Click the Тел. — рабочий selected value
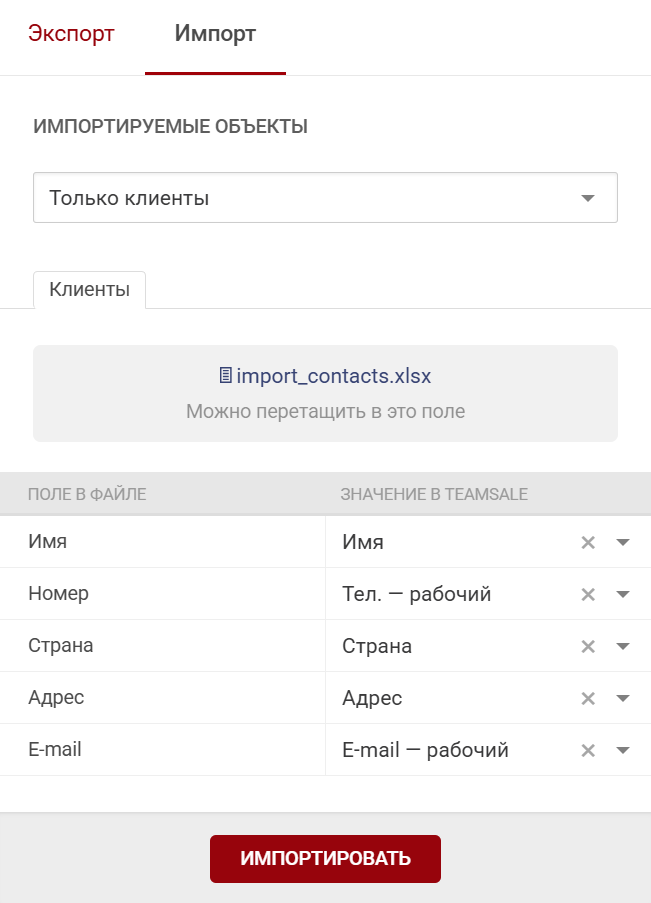The height and width of the screenshot is (903, 651). click(417, 594)
